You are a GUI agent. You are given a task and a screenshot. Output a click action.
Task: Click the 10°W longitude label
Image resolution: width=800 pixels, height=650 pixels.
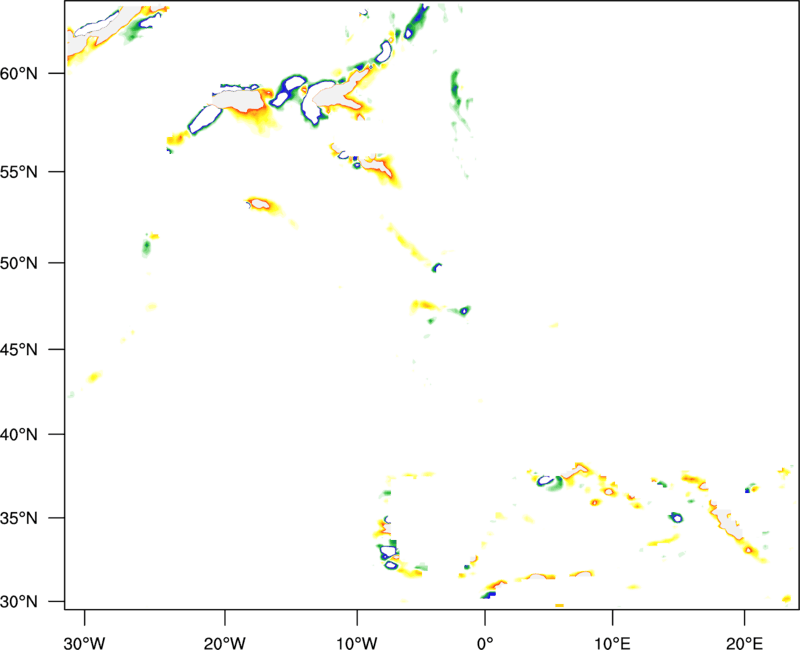(x=357, y=643)
